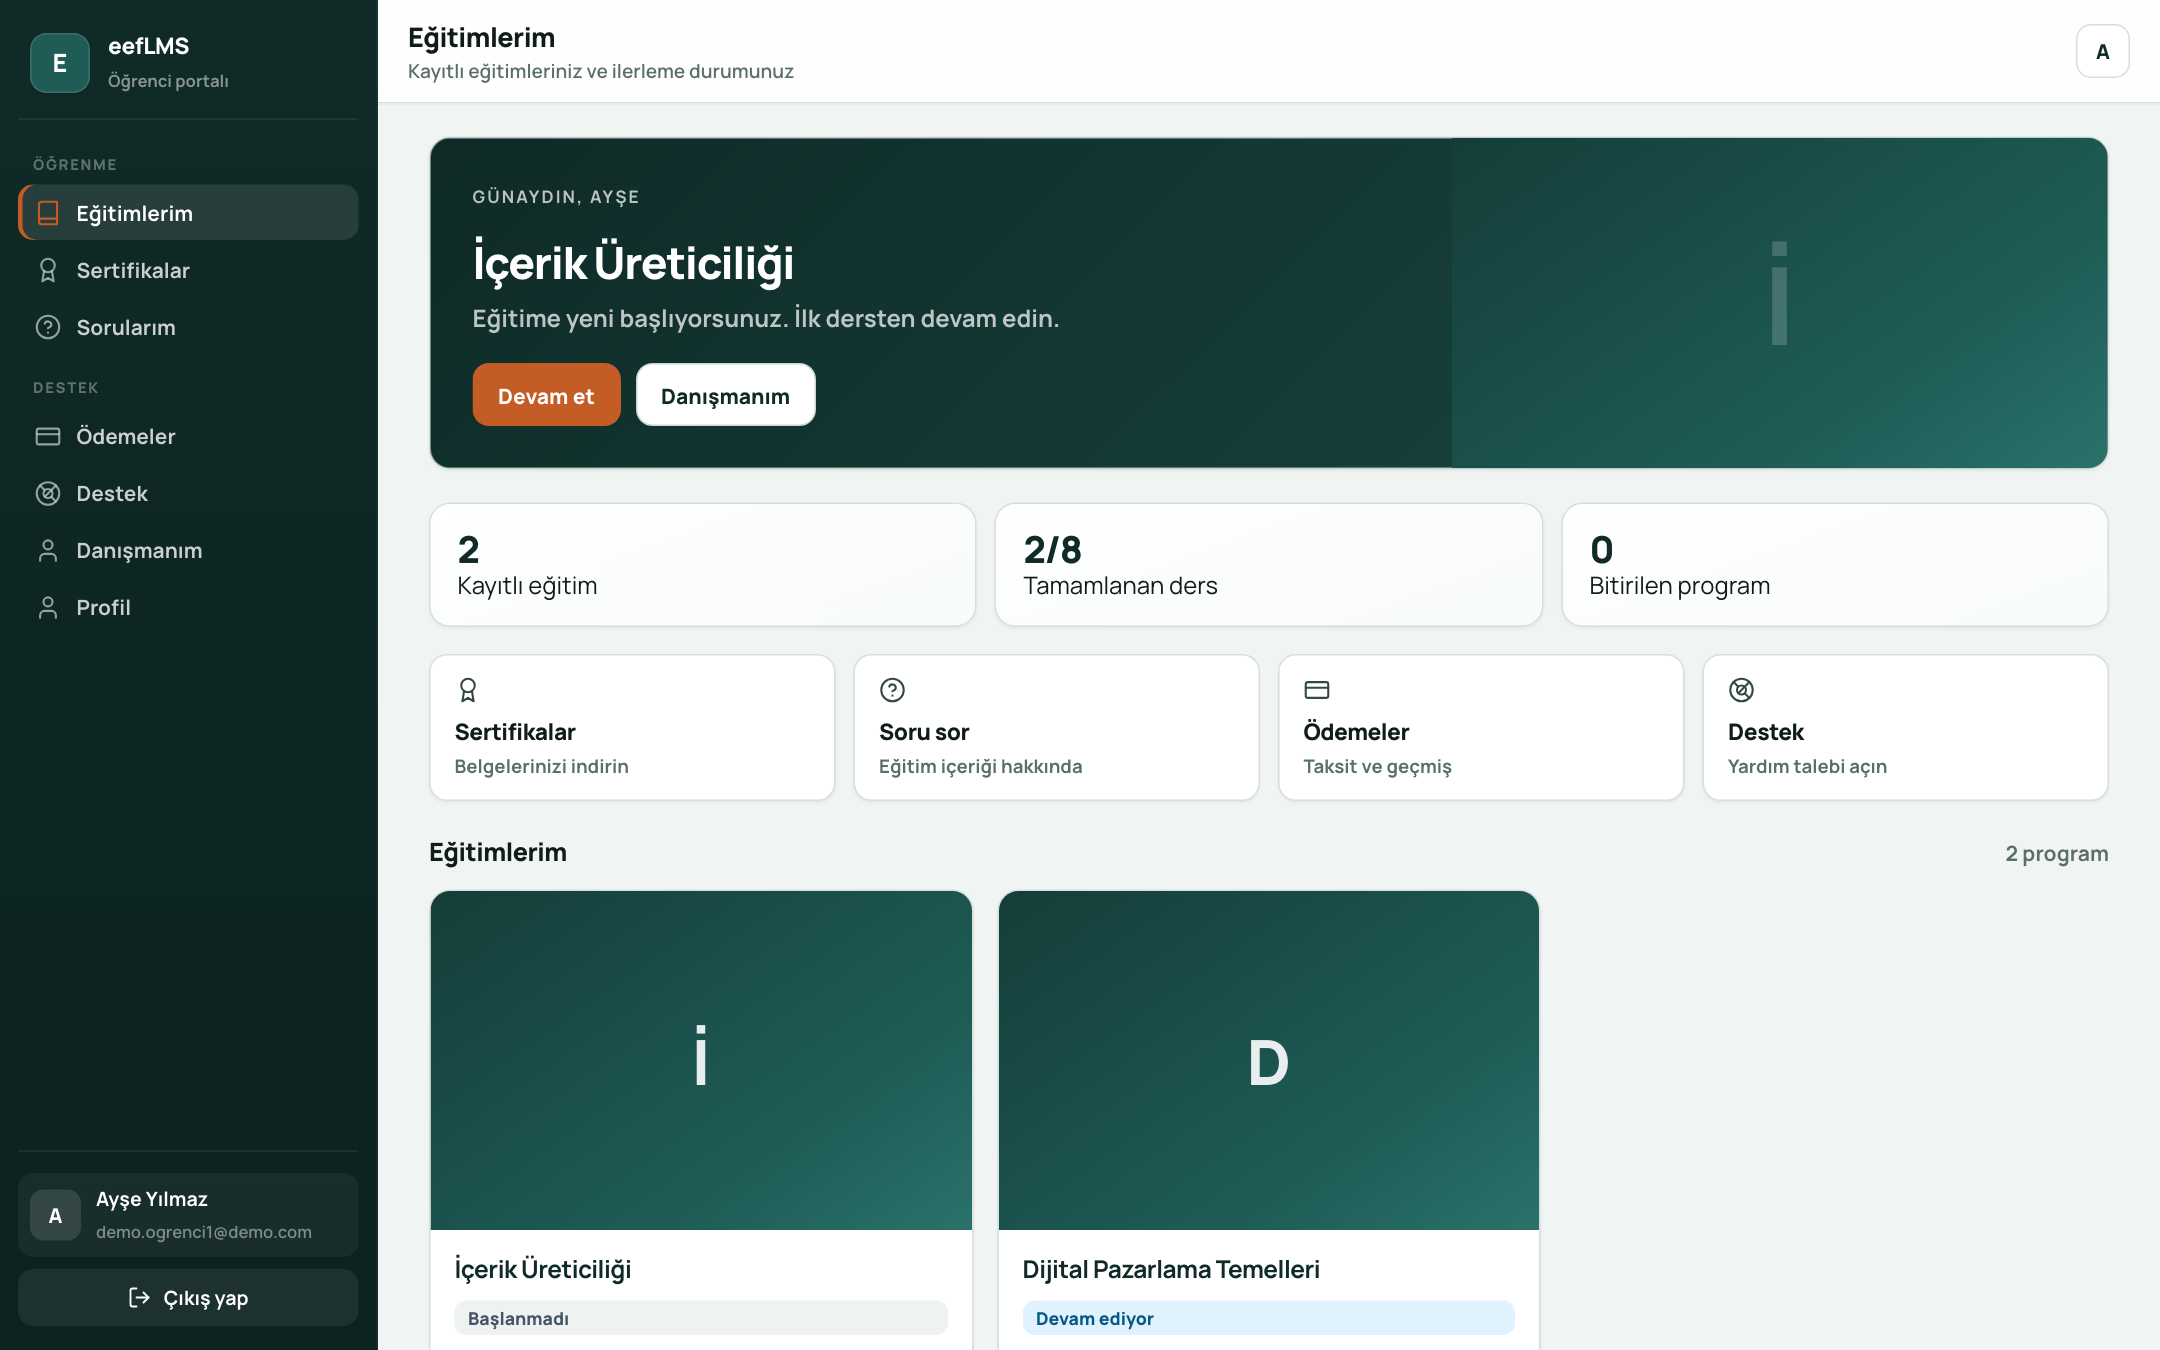Click the Danışmanım banner button
The height and width of the screenshot is (1350, 2160).
pyautogui.click(x=725, y=395)
